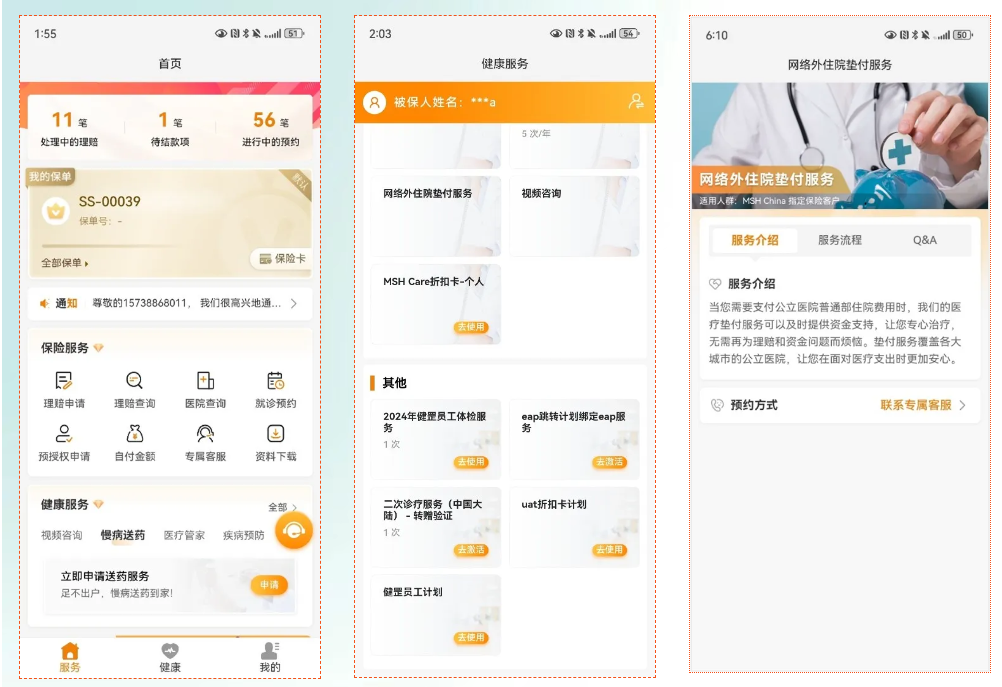This screenshot has width=1002, height=687.
Task: Open the 就诊预约 appointment icon
Action: point(275,381)
